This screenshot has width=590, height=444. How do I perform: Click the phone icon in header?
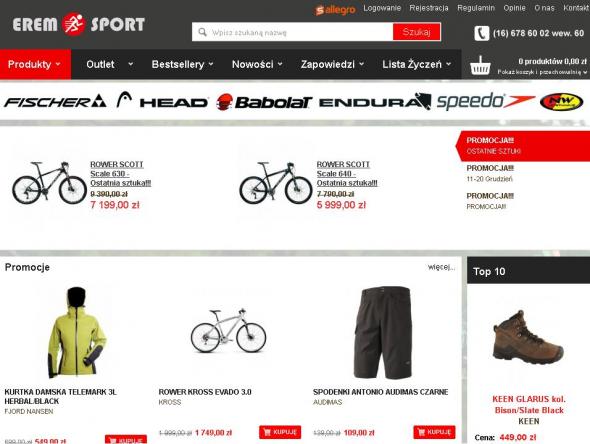coord(482,33)
